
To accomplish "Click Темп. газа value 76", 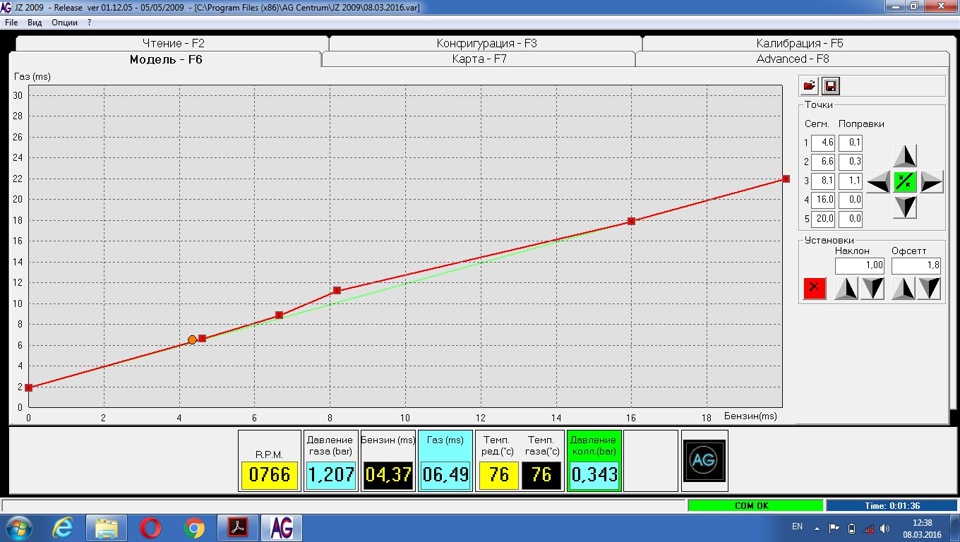I will pyautogui.click(x=541, y=475).
